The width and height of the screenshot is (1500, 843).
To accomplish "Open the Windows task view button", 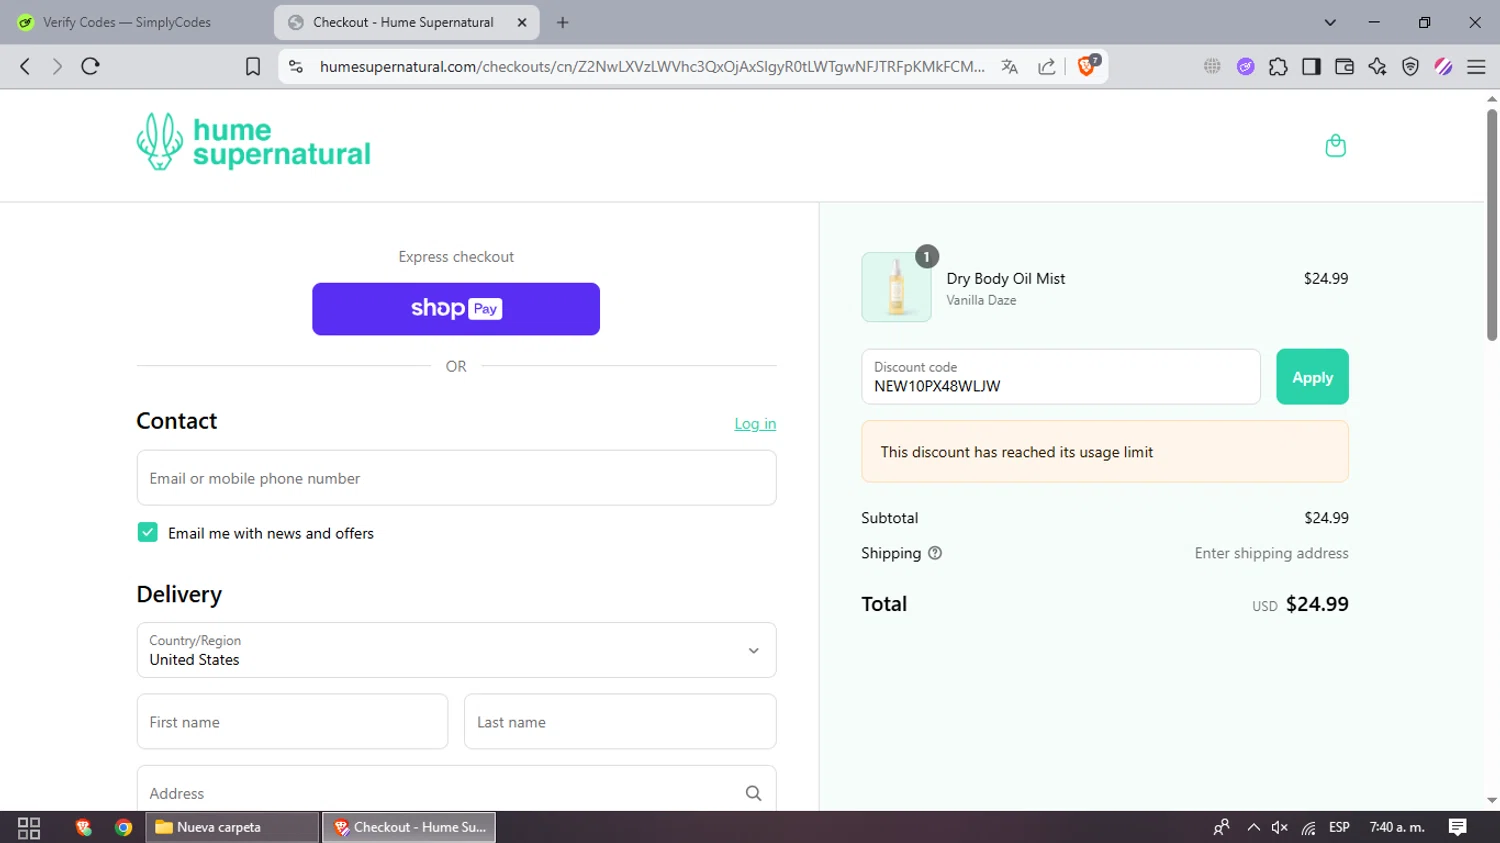I will coord(29,827).
